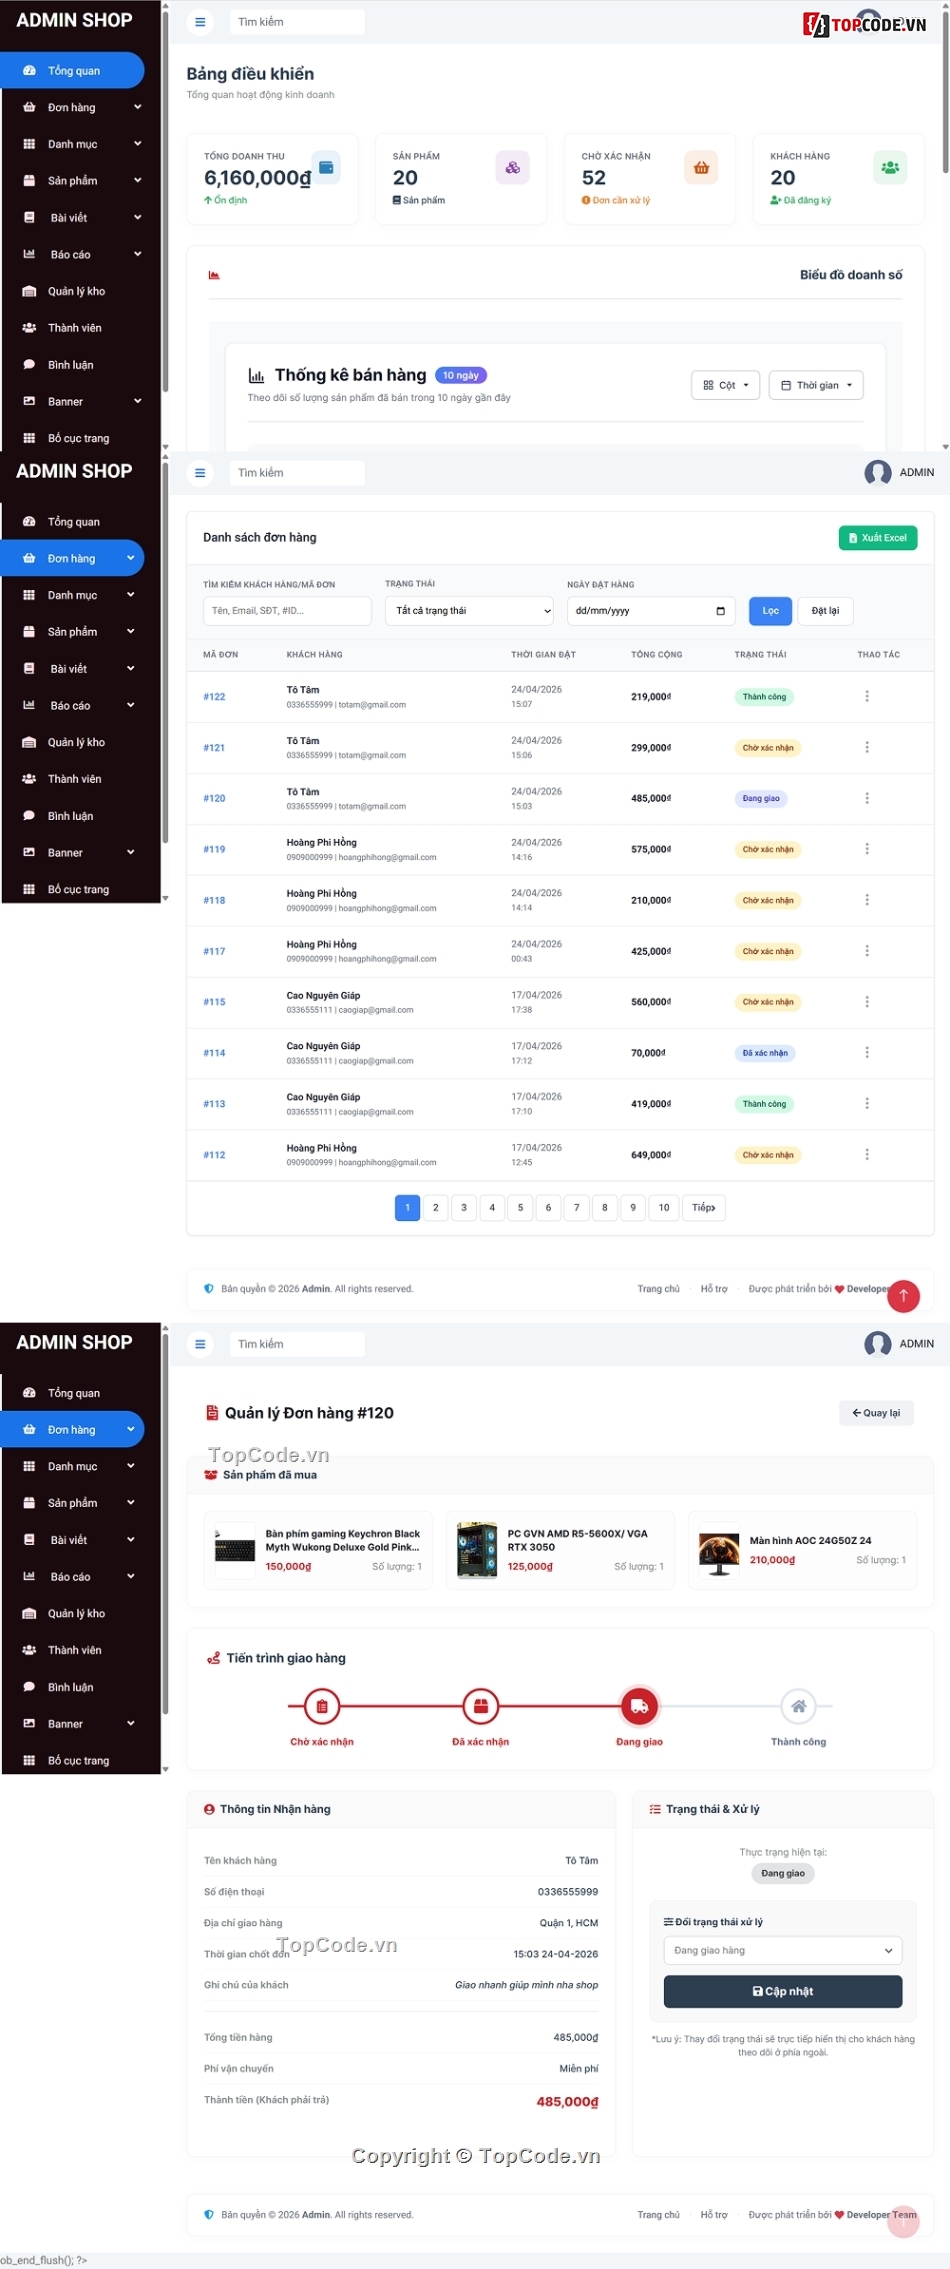Click the blue Lọc filter button

tap(770, 611)
